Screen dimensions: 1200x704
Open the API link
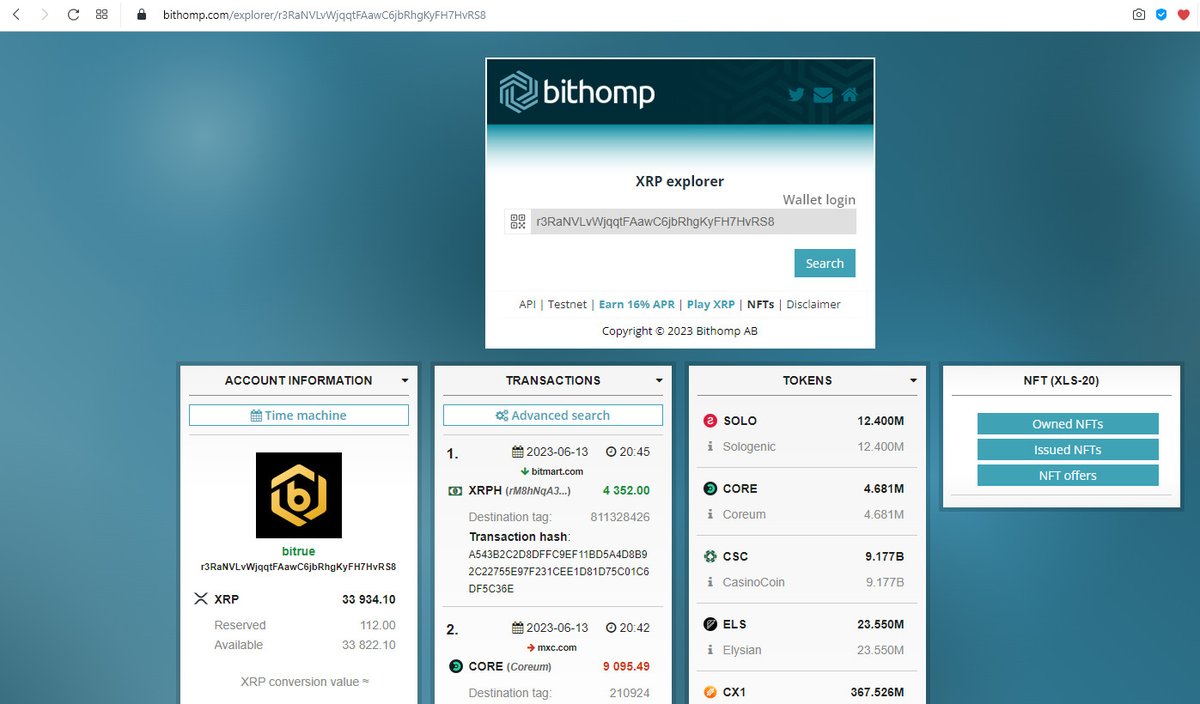coord(527,304)
